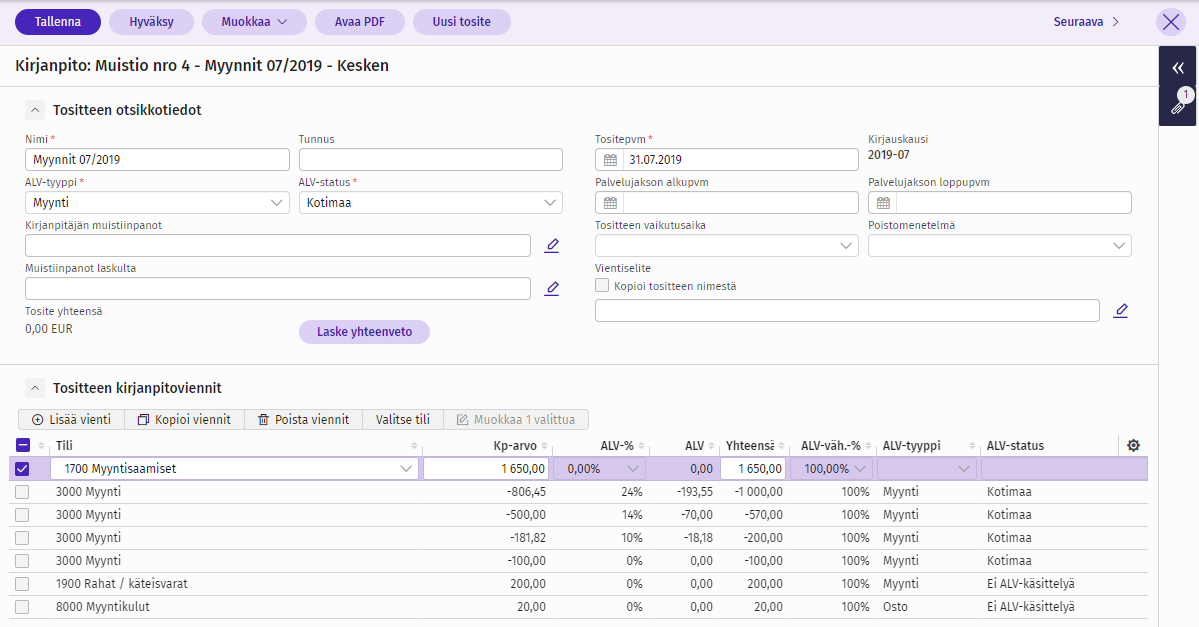Click the Avaa PDF button
Viewport: 1199px width, 627px height.
point(359,22)
